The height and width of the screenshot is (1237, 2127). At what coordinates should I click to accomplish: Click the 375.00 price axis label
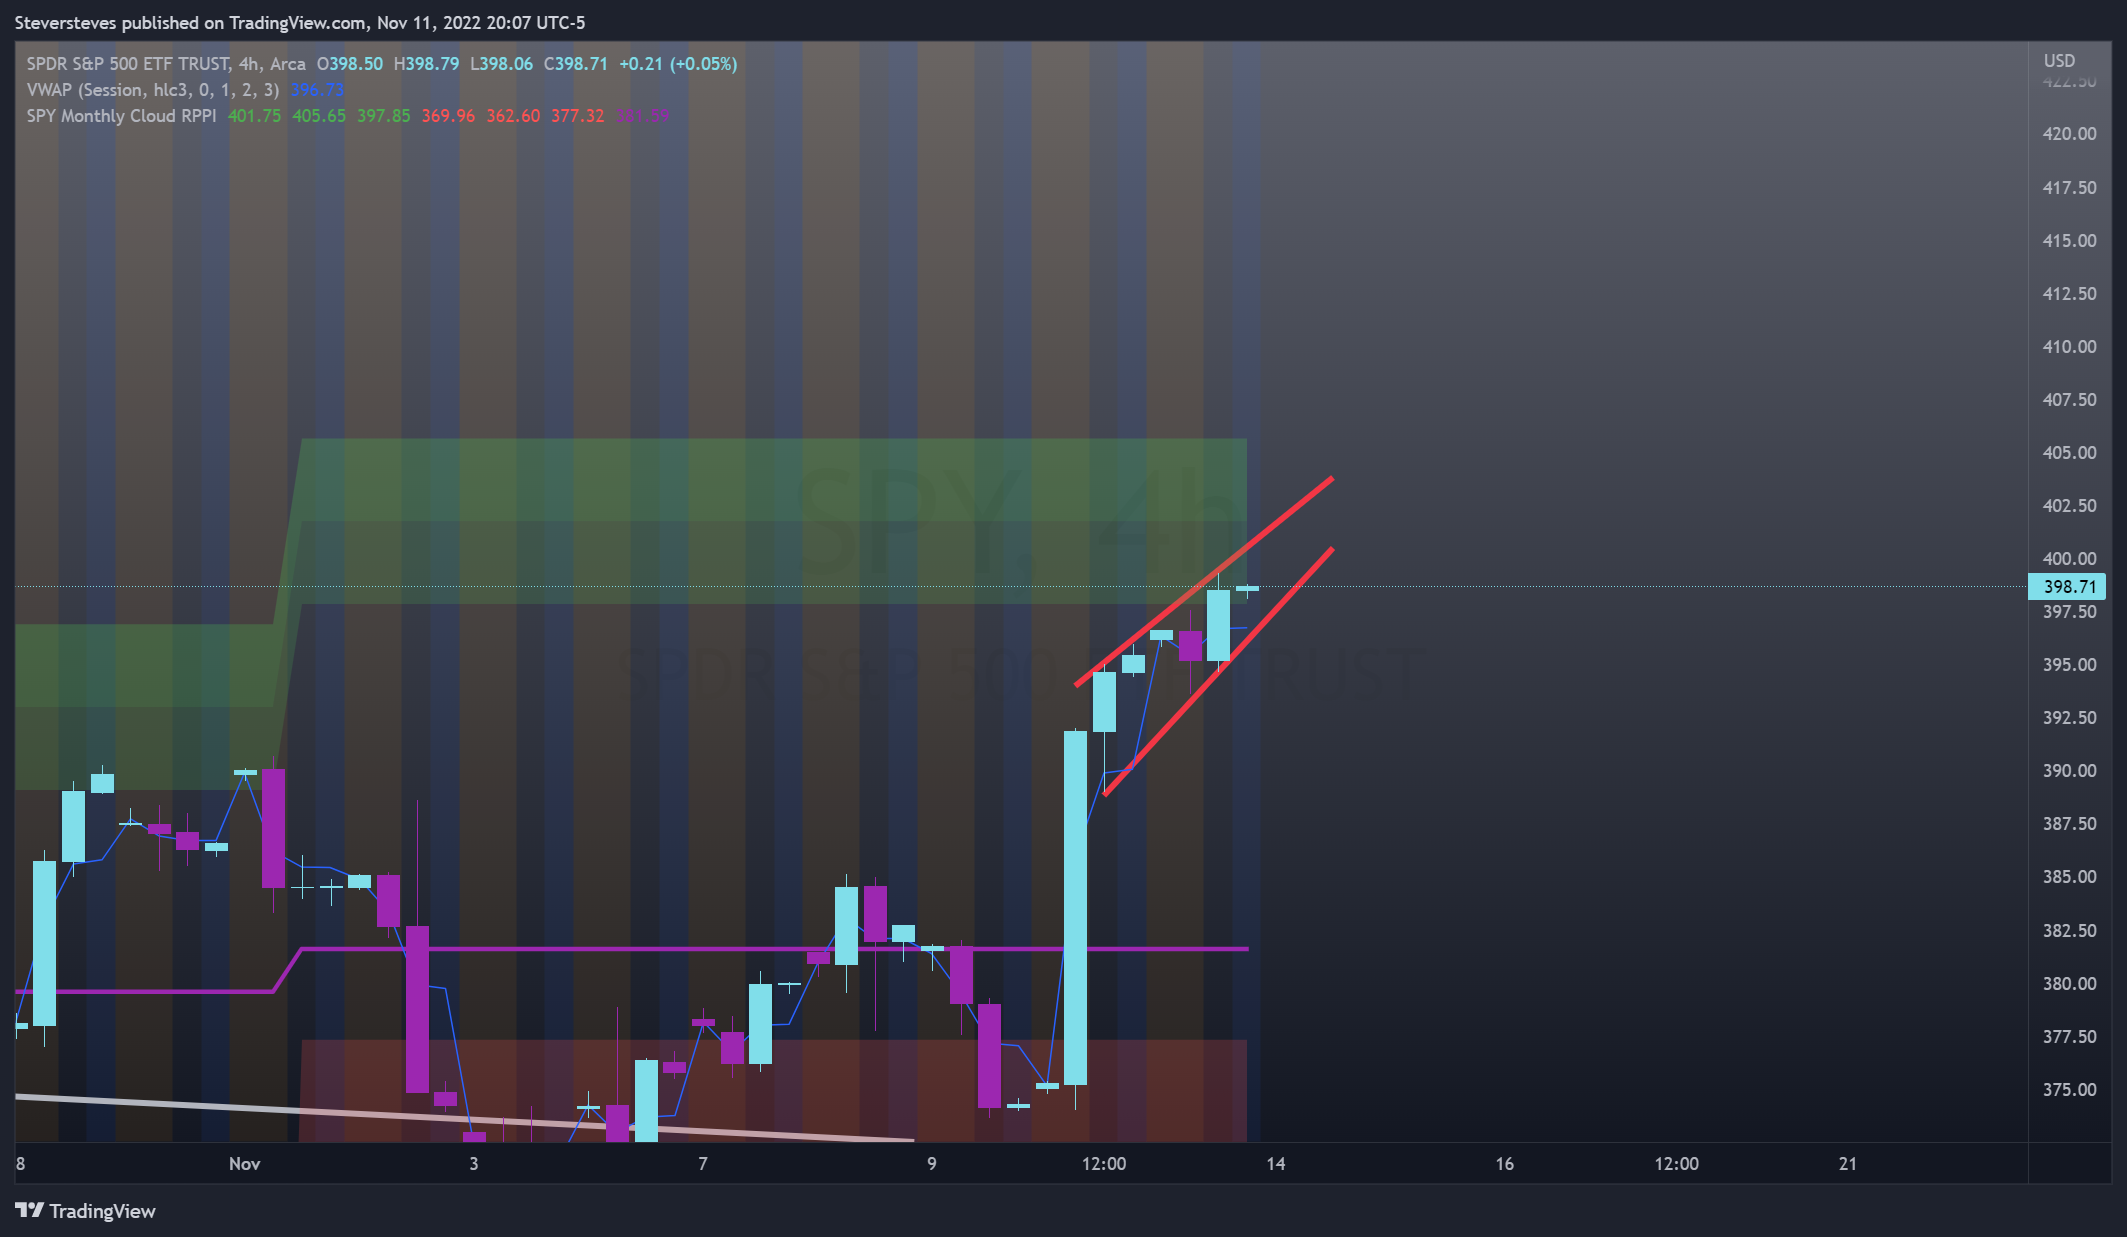coord(2069,1090)
